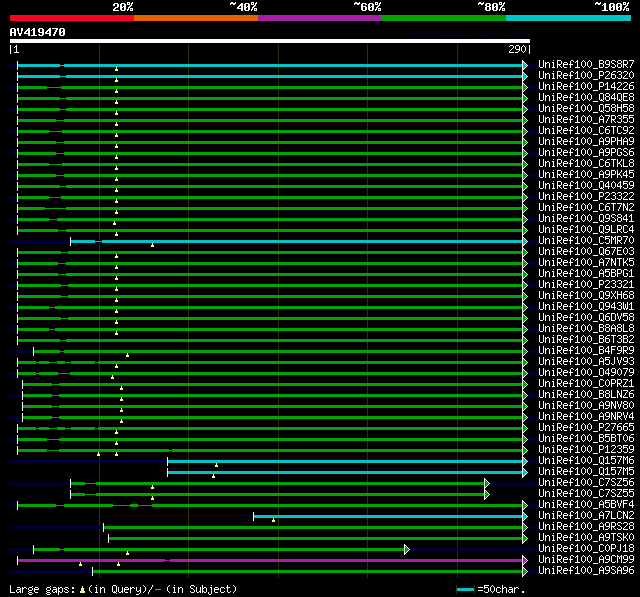
Task: Click the green arrowhead ending the C7SZ56 alignment
Action: (x=487, y=484)
